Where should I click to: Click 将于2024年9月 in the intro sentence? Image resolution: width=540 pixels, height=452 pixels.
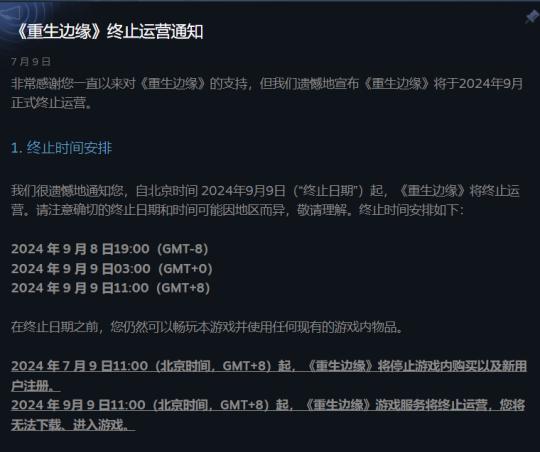tap(479, 84)
